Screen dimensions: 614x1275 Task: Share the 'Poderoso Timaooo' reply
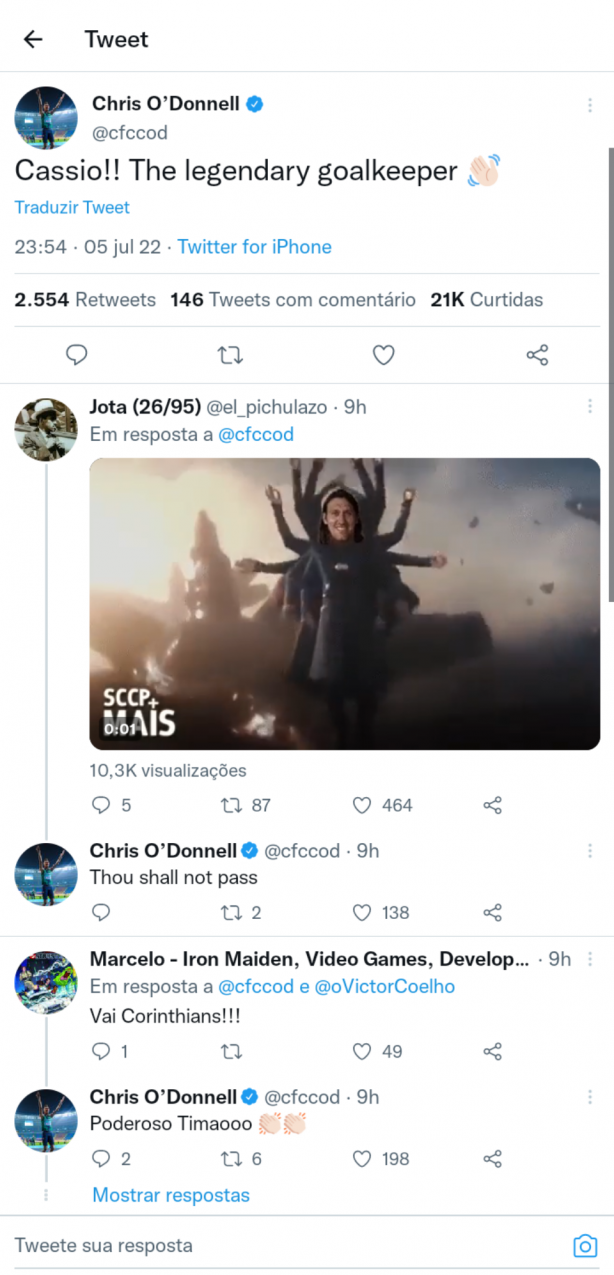492,1158
